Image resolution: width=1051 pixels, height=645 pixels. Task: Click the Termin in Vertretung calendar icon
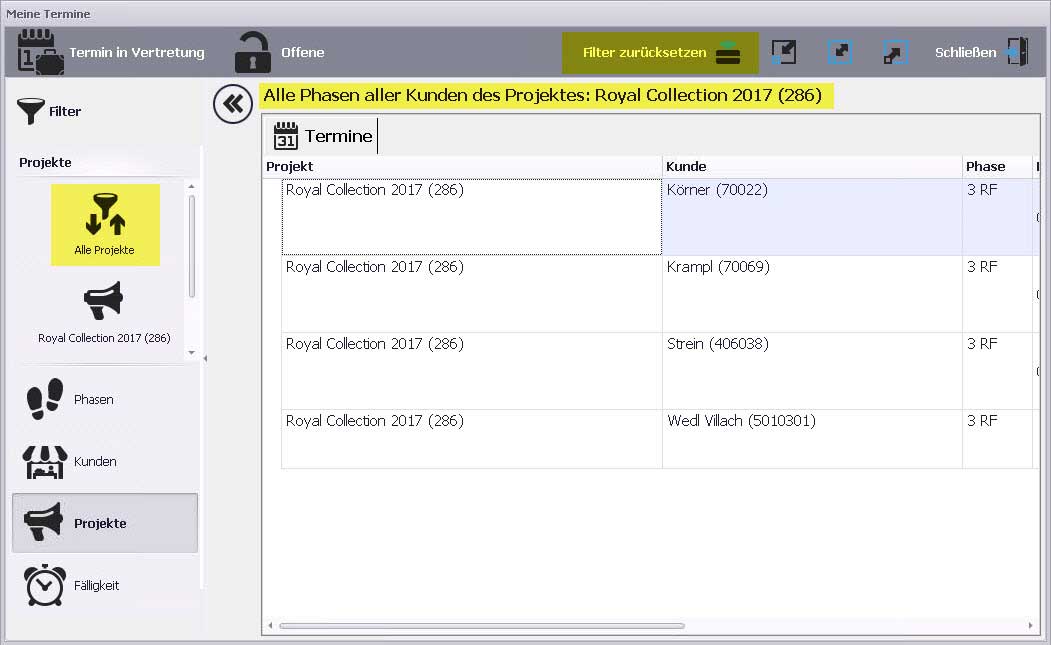point(42,53)
